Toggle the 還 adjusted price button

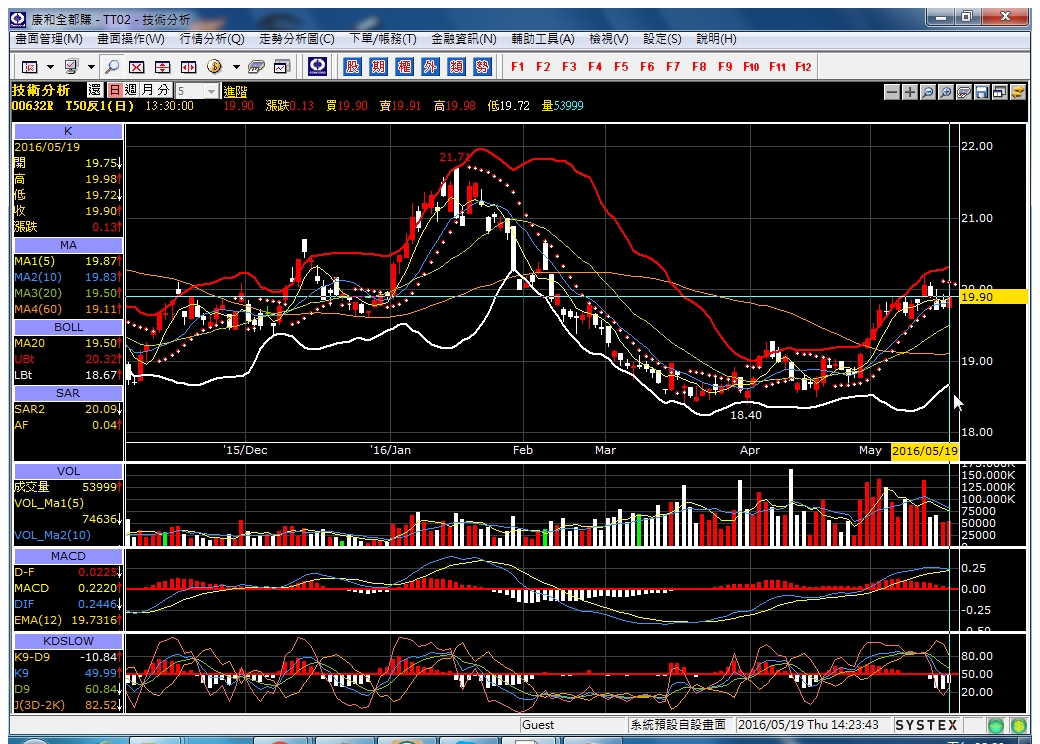(x=95, y=90)
